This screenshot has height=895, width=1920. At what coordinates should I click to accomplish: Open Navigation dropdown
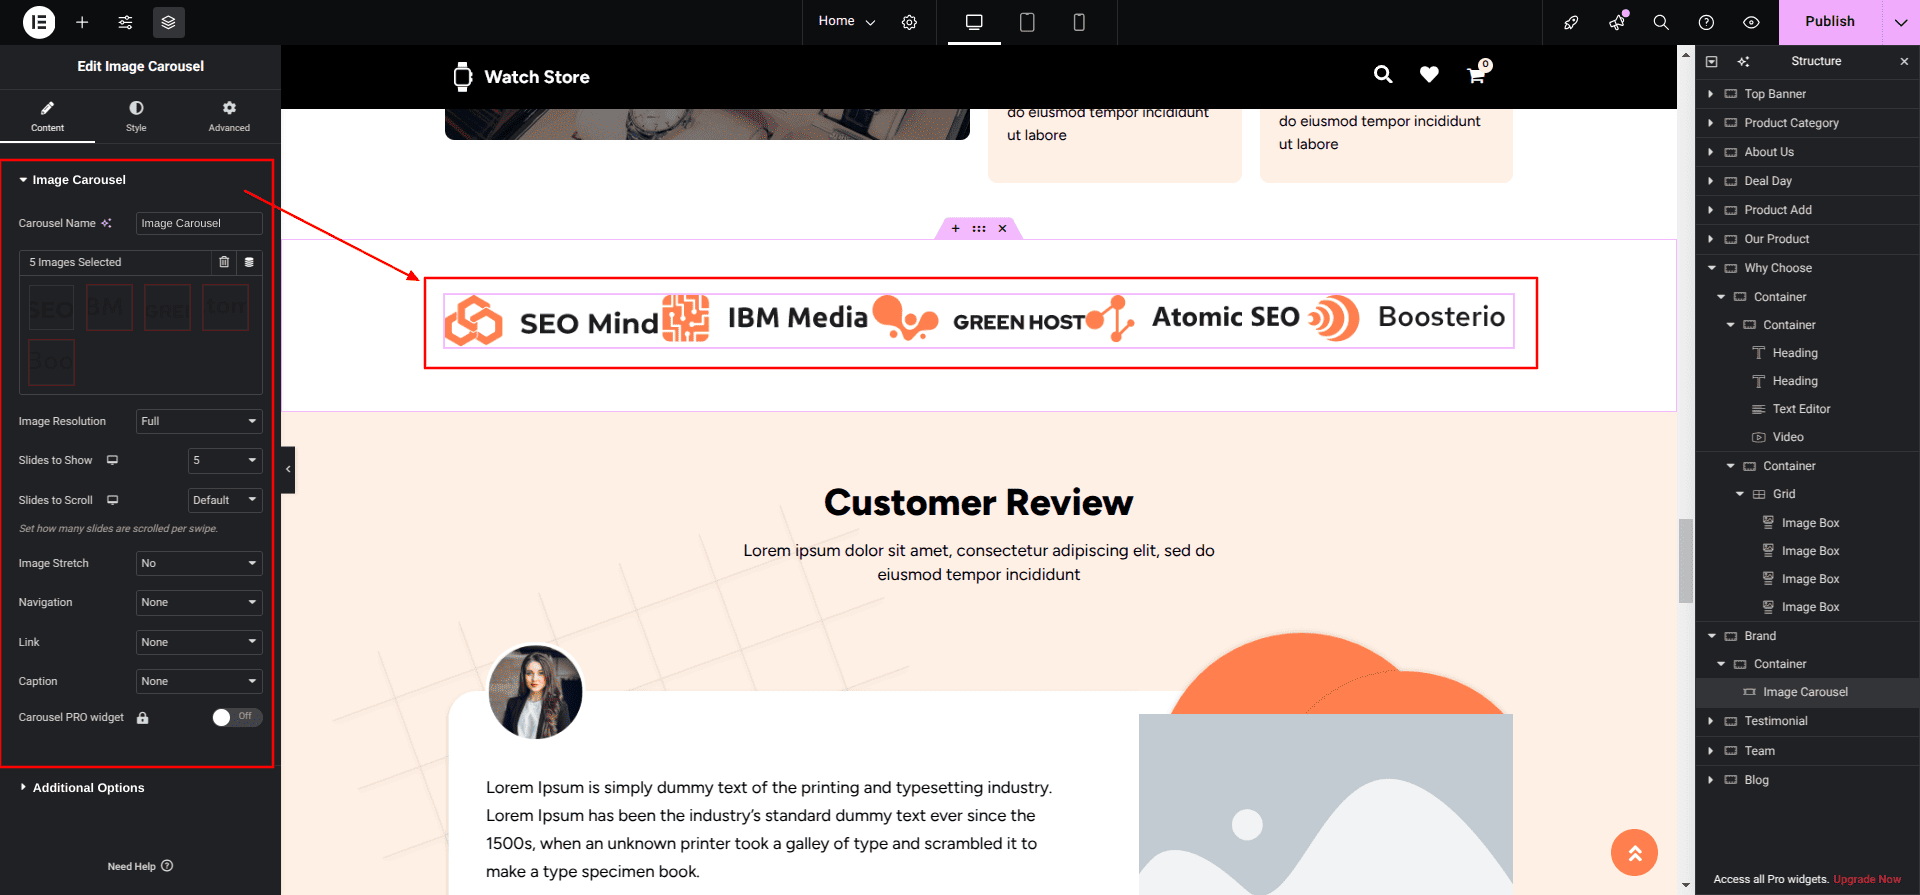(x=199, y=602)
